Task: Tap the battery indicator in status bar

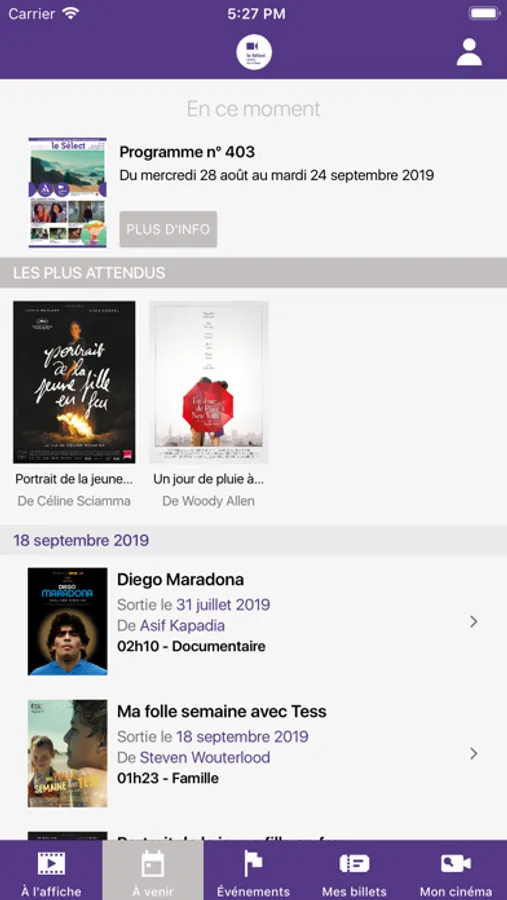Action: 484,14
